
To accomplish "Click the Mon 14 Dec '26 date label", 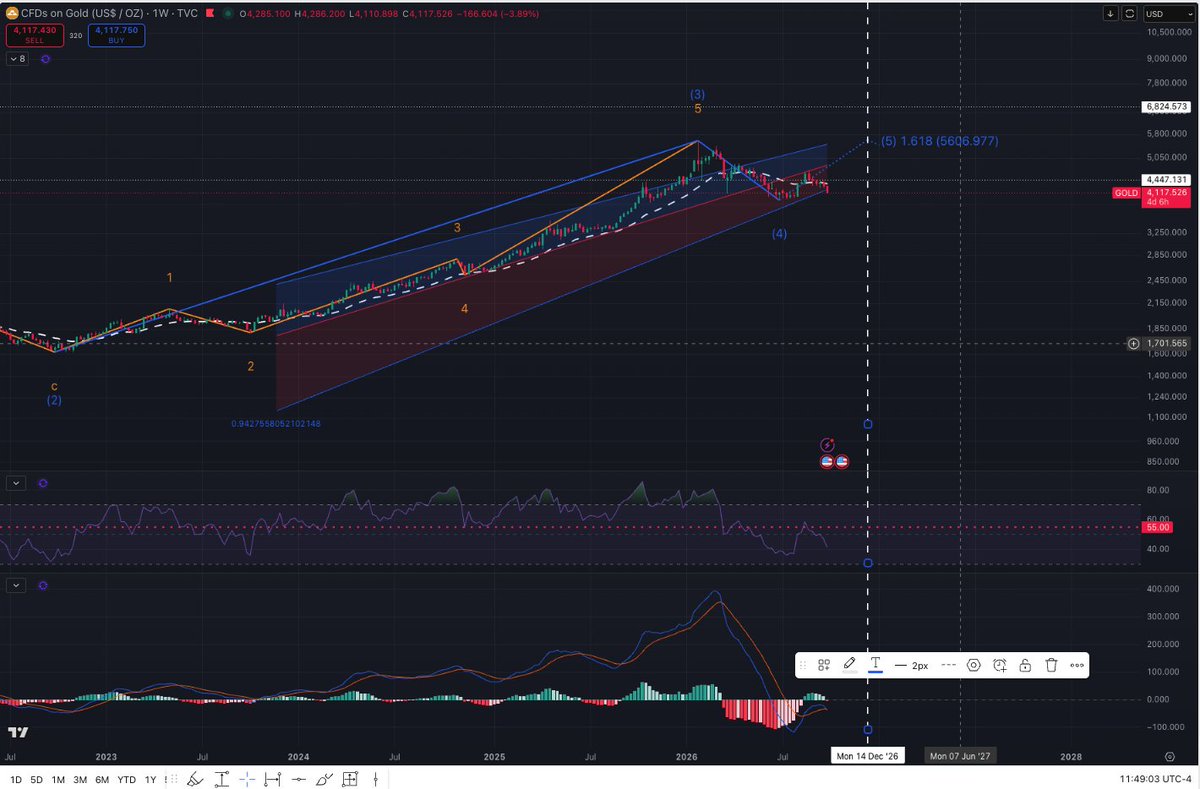I will tap(867, 757).
